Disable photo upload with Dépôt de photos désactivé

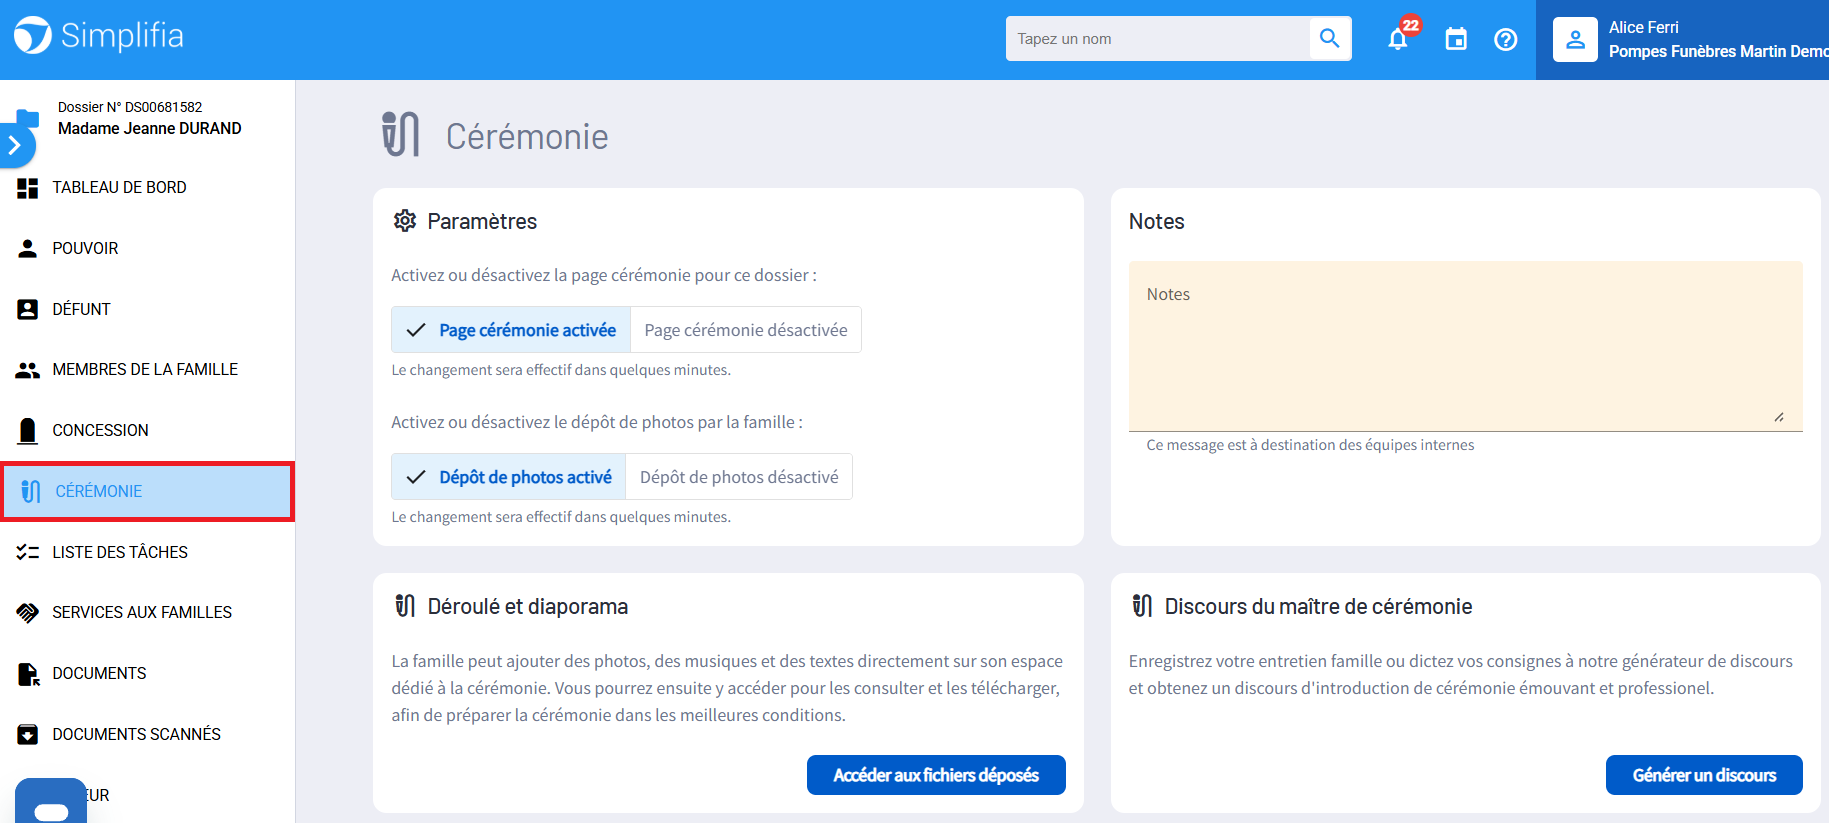738,477
